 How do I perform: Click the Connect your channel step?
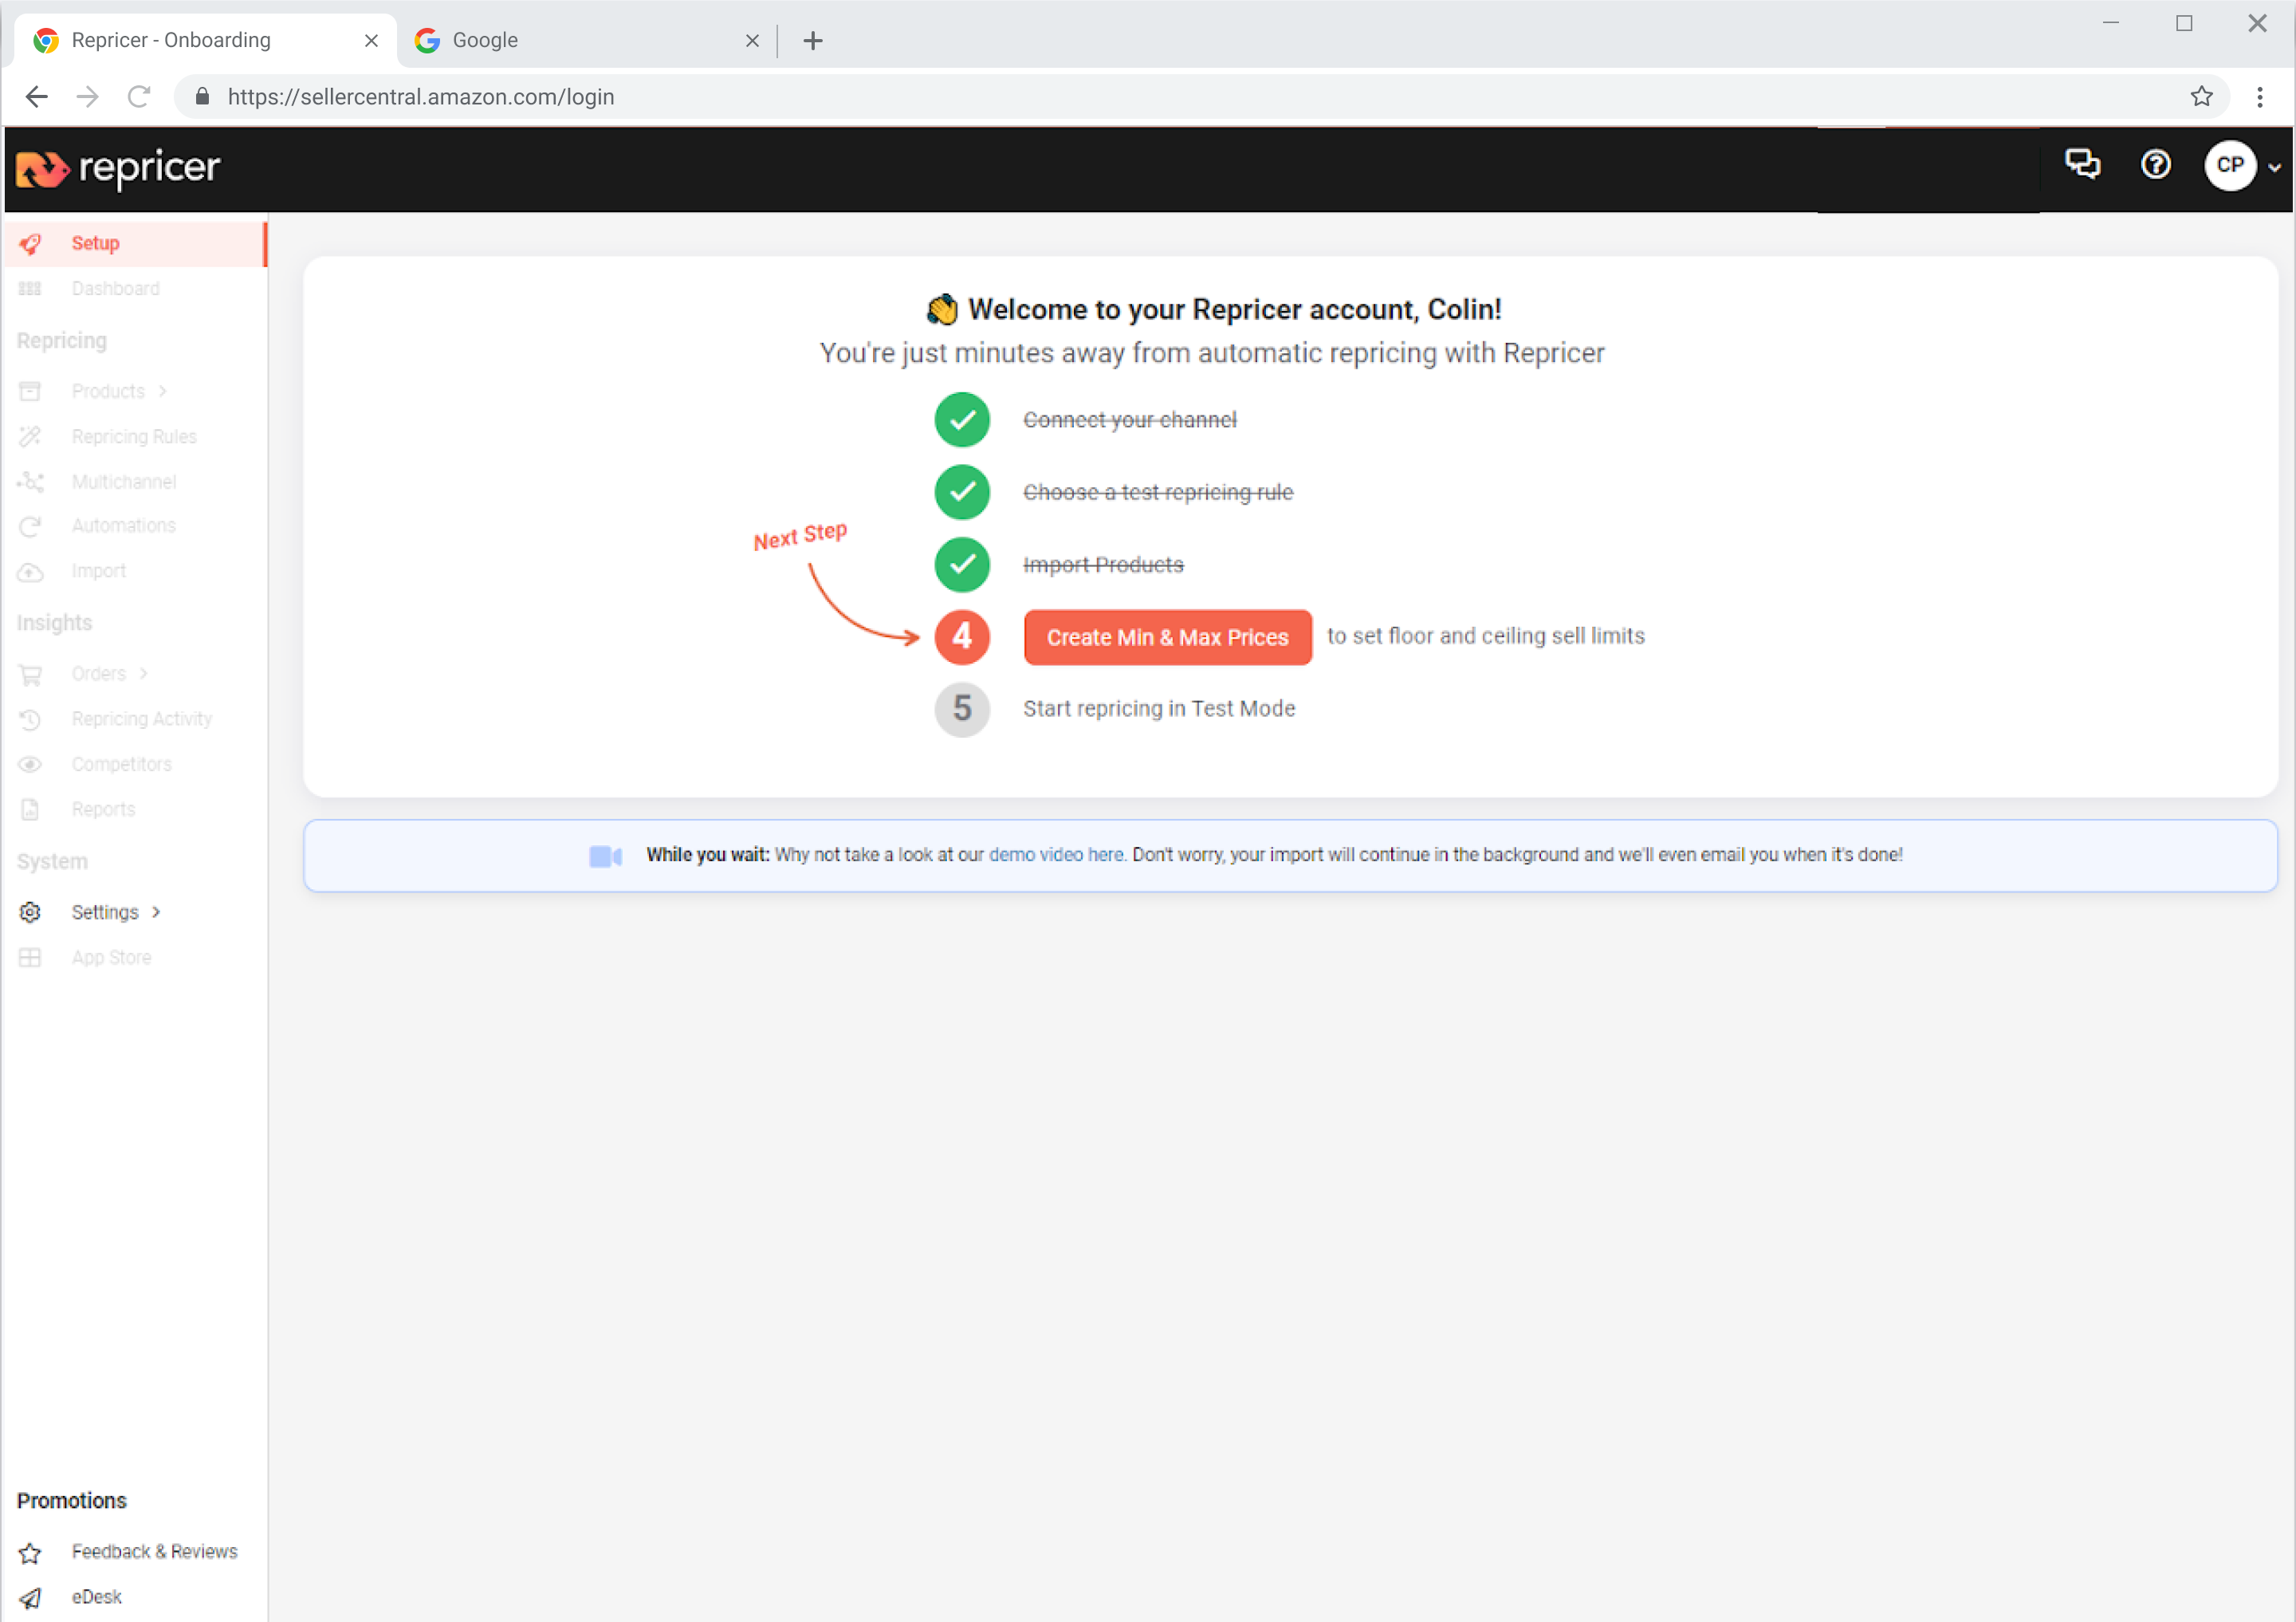coord(1129,420)
